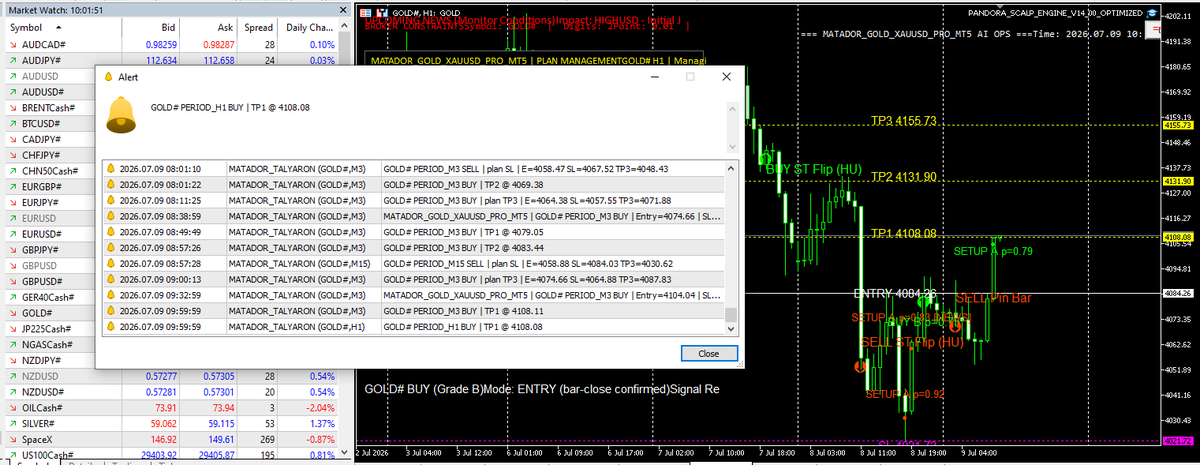1200x465 pixels.
Task: Click the arrow icon beside CHN50Cash#
Action: (x=11, y=170)
